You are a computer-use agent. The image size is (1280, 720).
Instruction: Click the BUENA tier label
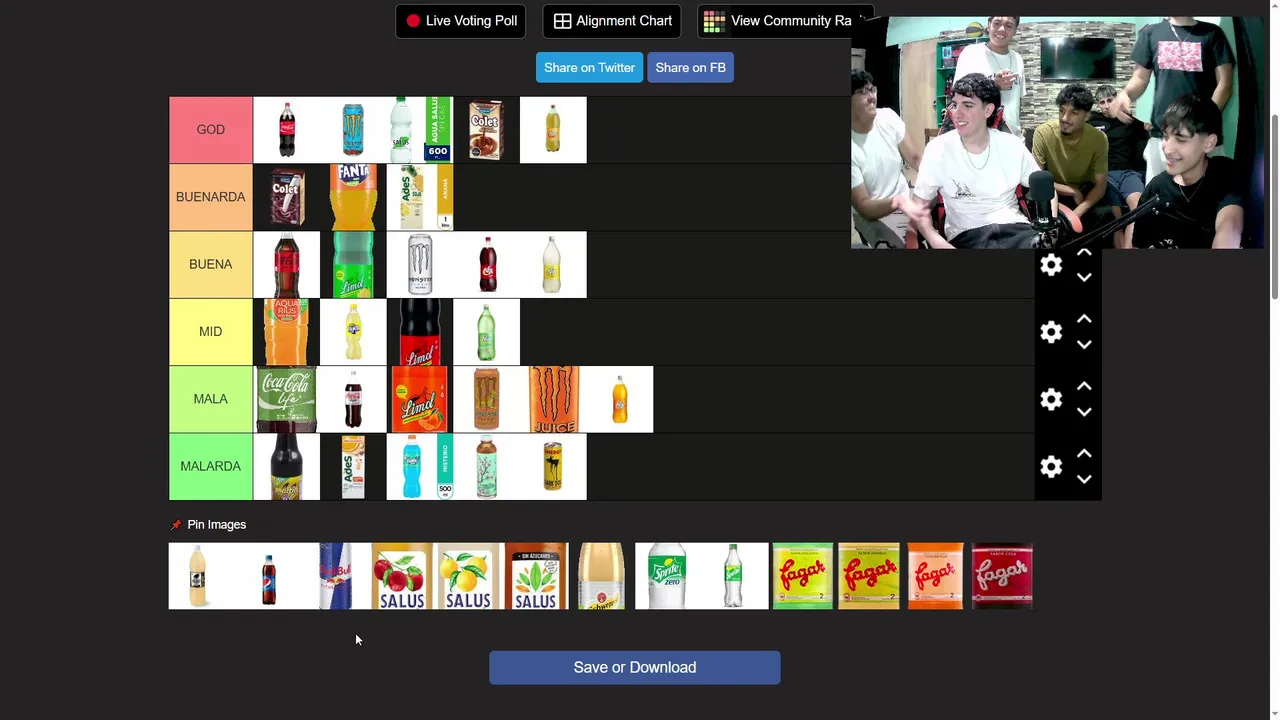[x=211, y=264]
